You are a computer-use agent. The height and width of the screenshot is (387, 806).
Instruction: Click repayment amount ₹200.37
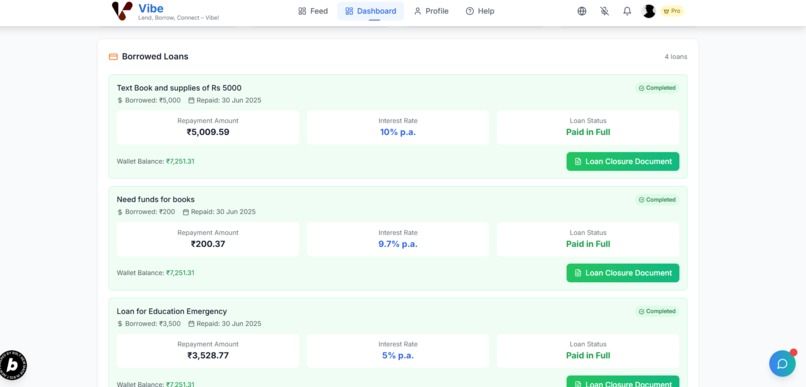click(x=208, y=244)
